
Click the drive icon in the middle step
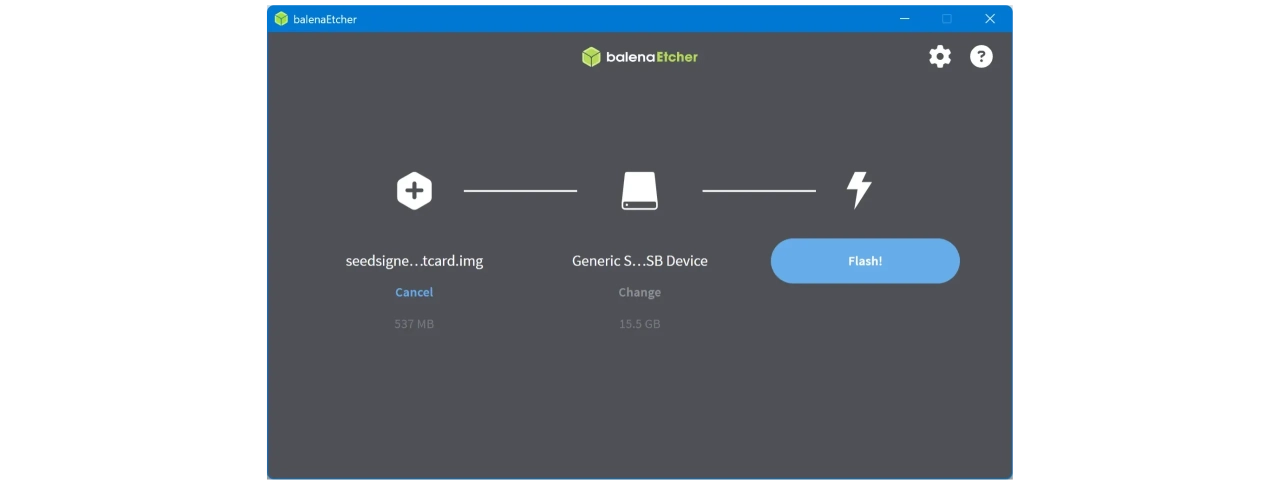[x=639, y=190]
